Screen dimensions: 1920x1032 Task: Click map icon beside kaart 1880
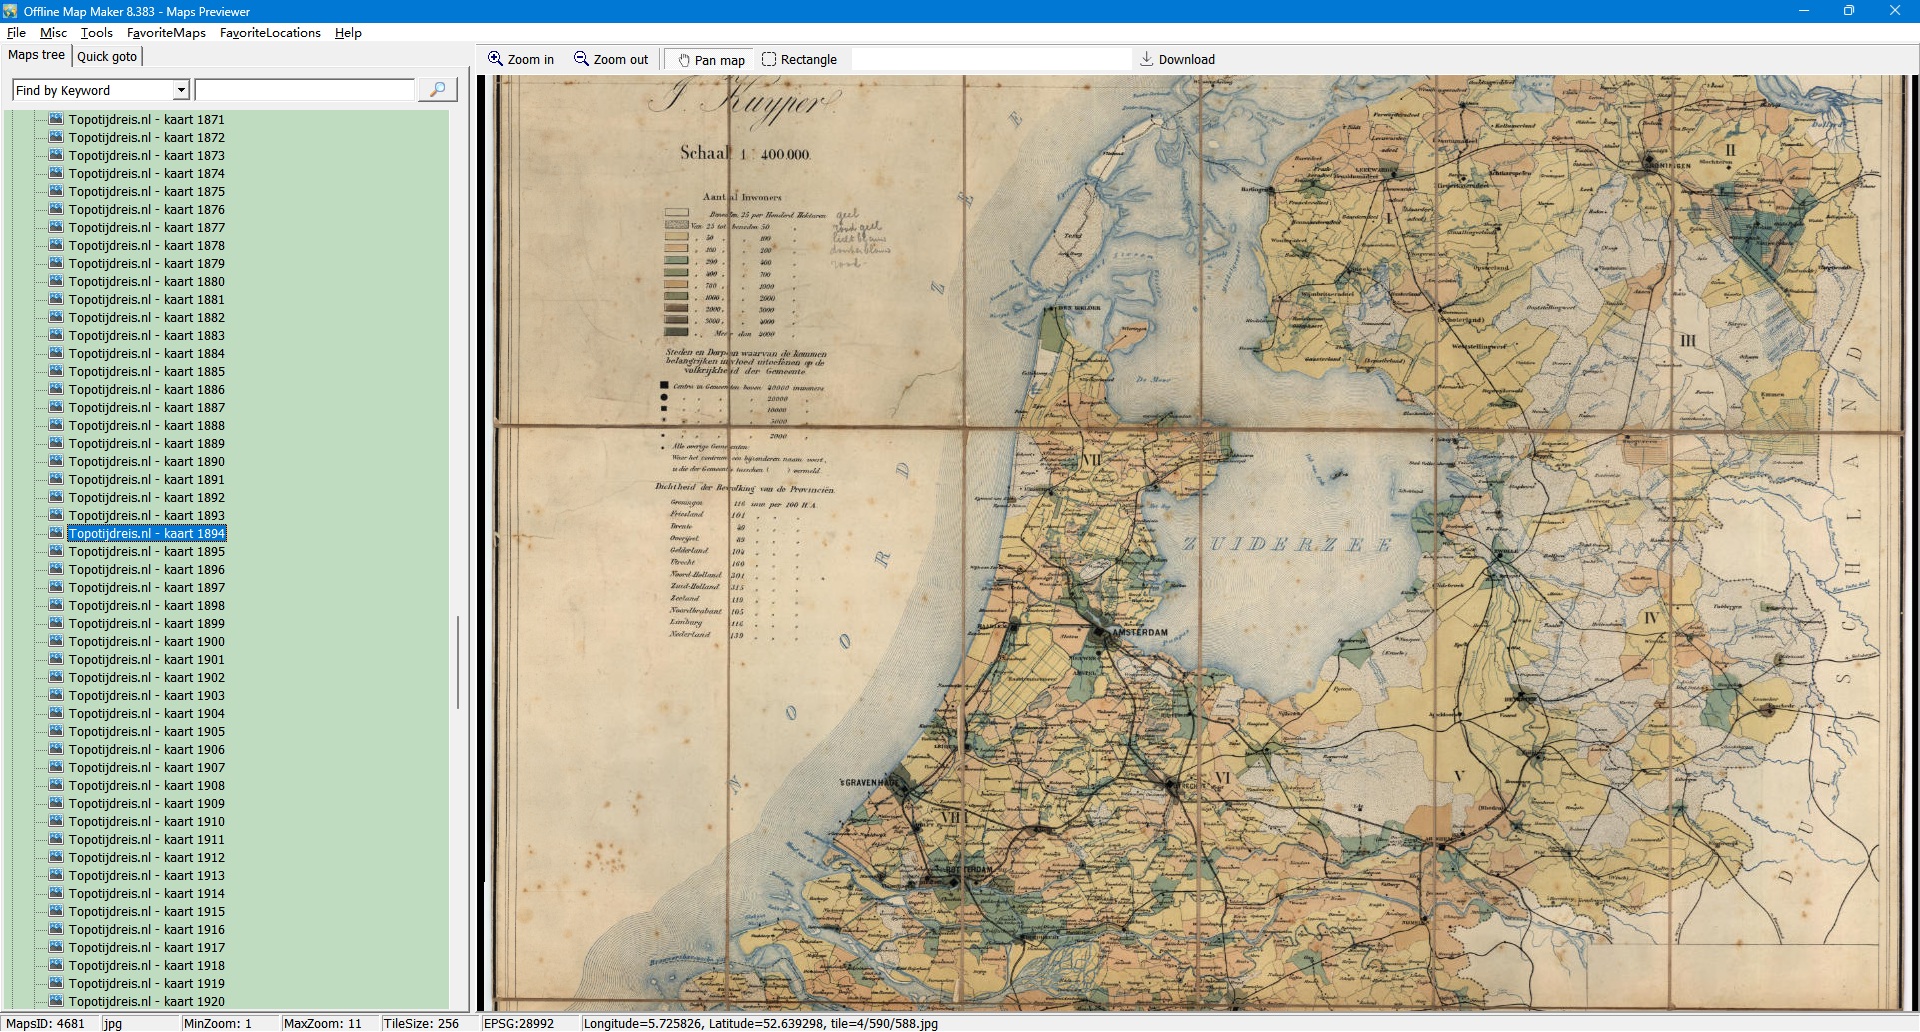[x=57, y=281]
